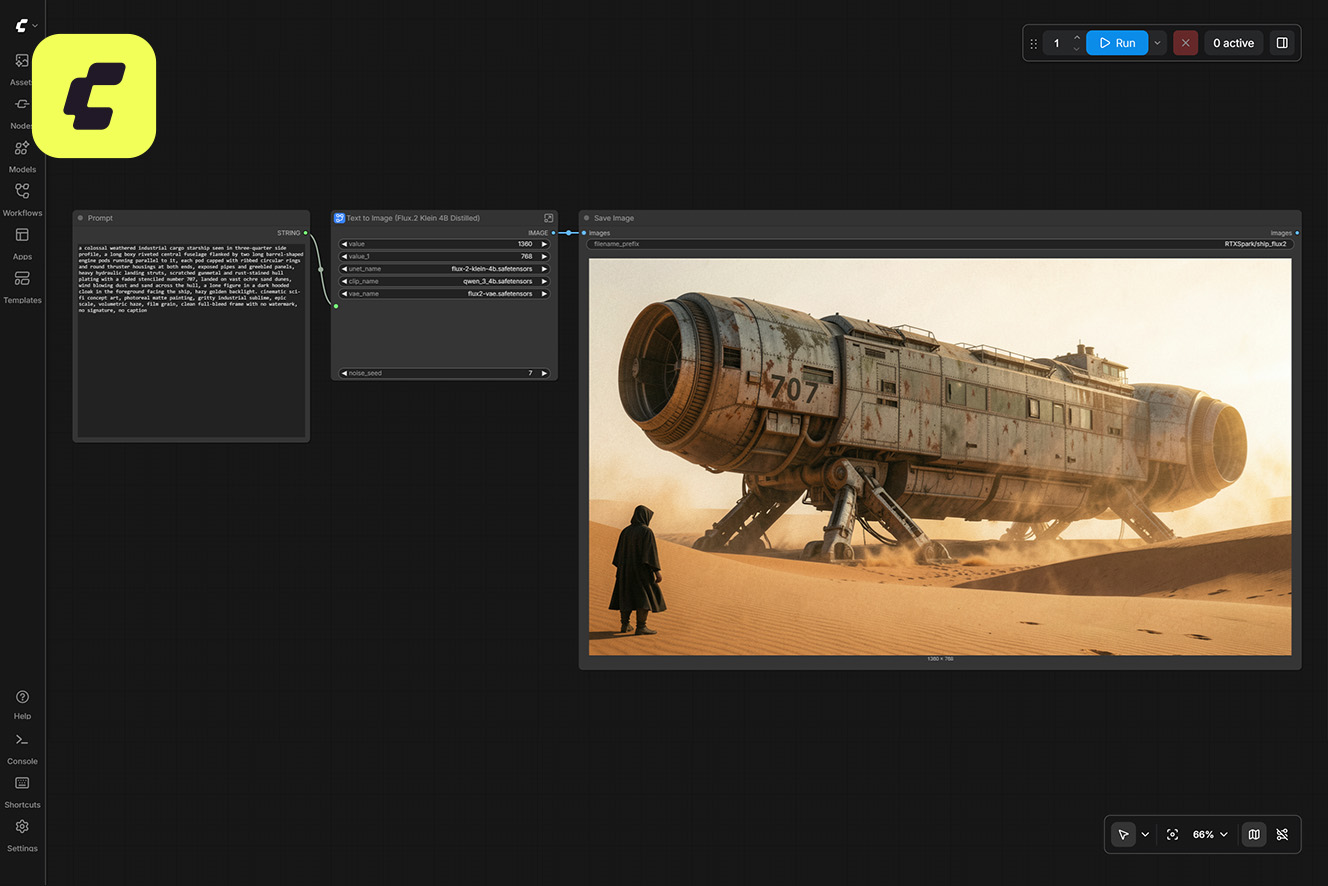Viewport: 1328px width, 886px height.
Task: Select the pointer select mode tool
Action: (1124, 834)
